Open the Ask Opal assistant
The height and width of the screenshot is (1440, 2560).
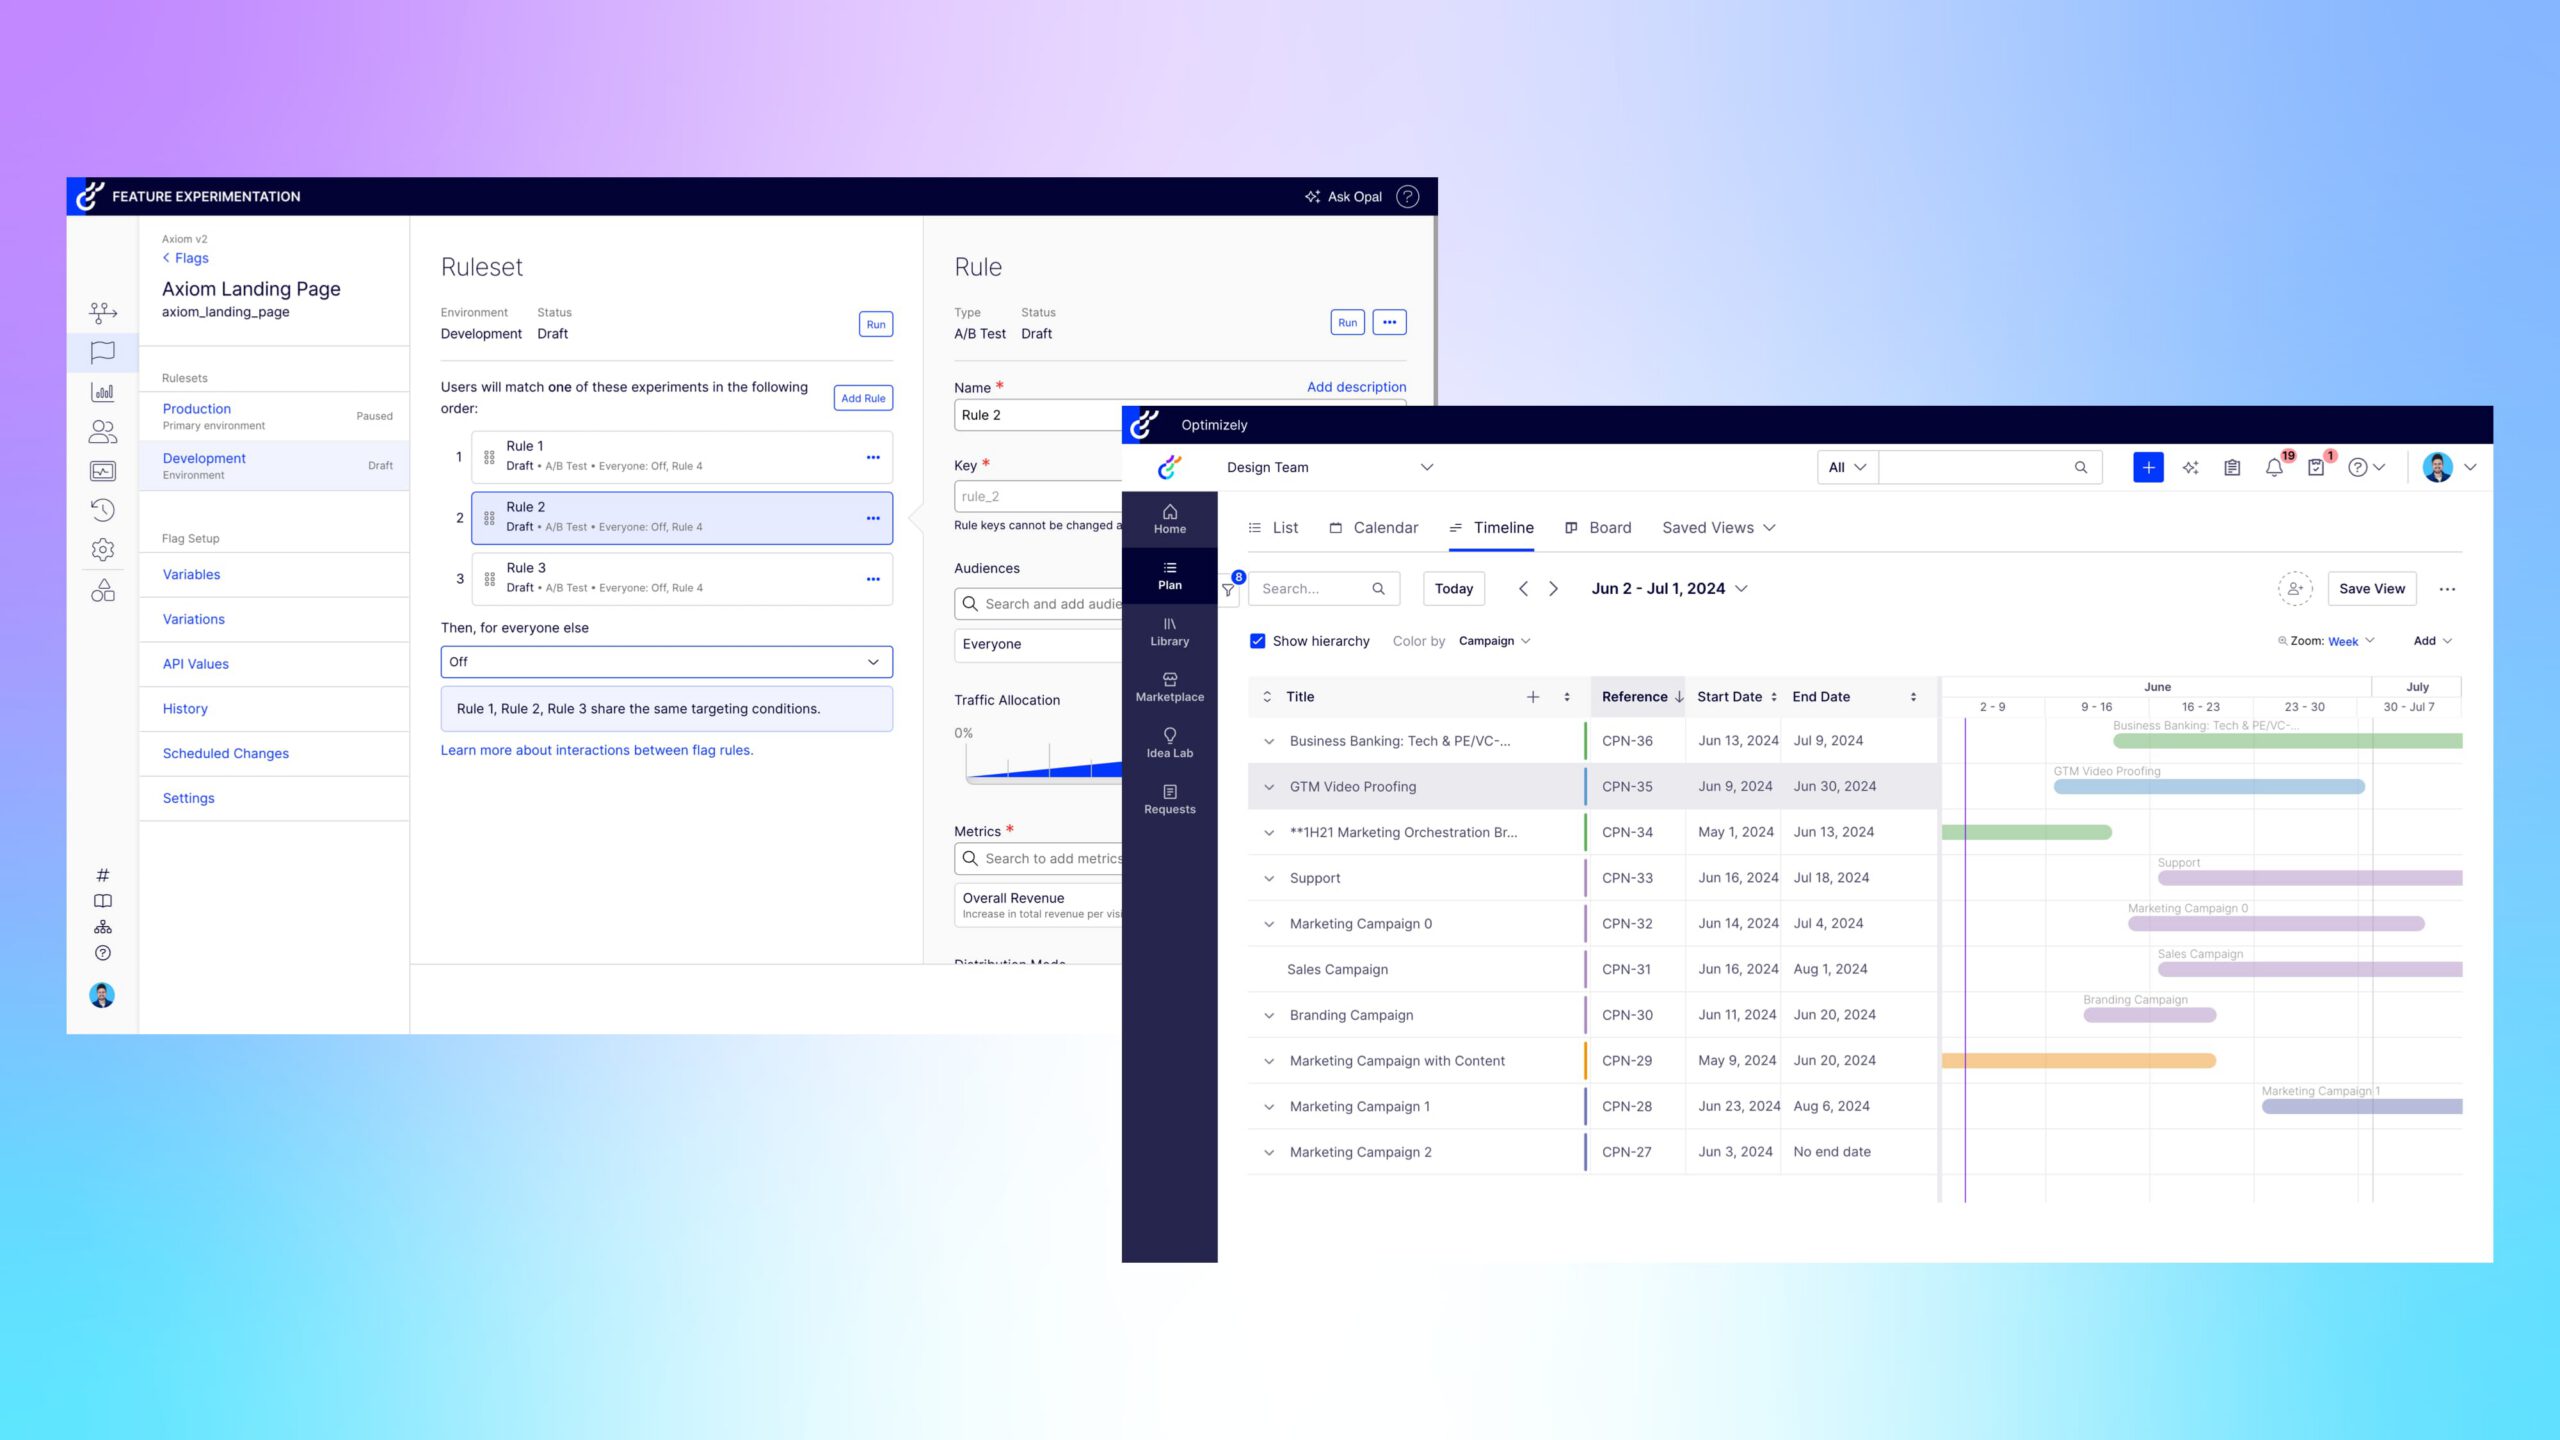pyautogui.click(x=1343, y=197)
